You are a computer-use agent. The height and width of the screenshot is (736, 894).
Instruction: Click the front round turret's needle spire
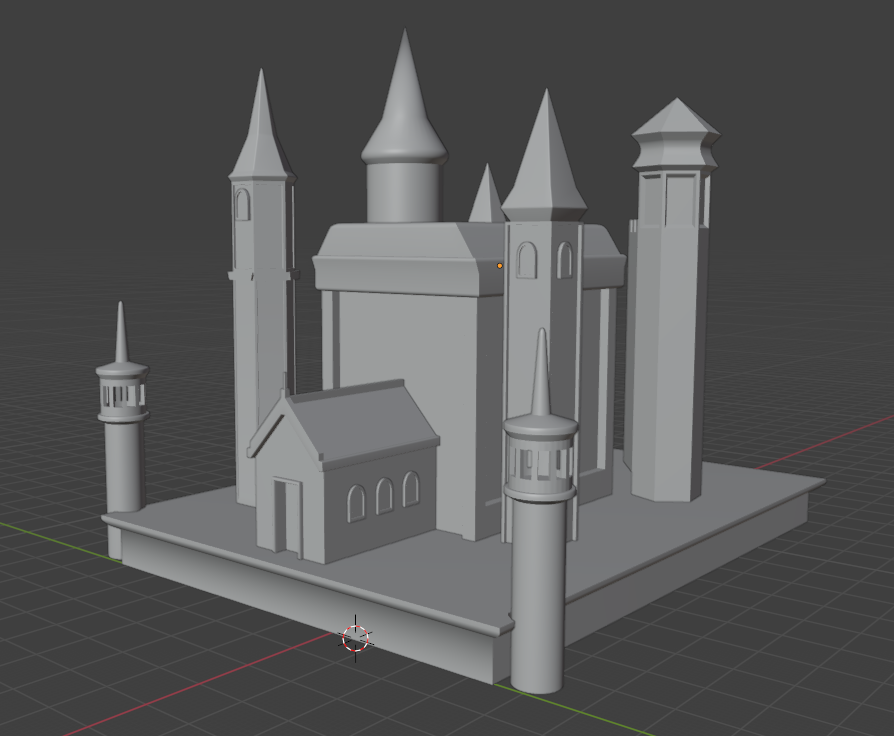[541, 372]
